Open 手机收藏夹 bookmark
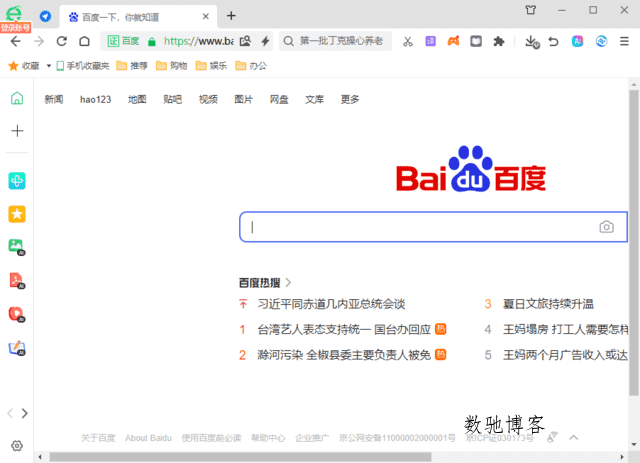This screenshot has width=640, height=463. [x=83, y=66]
